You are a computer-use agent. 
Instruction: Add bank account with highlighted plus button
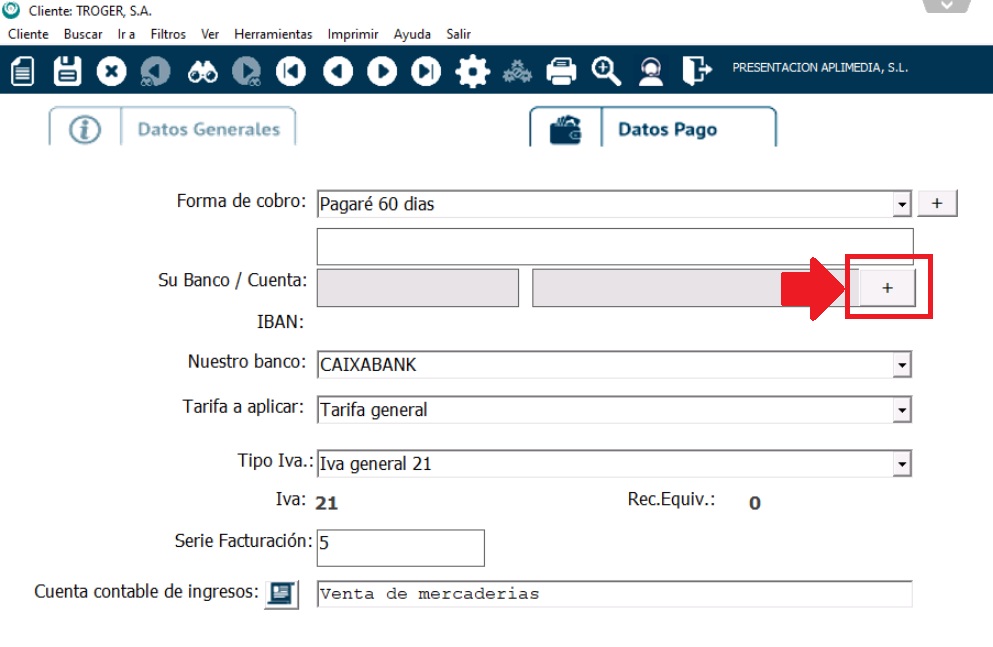tap(887, 287)
